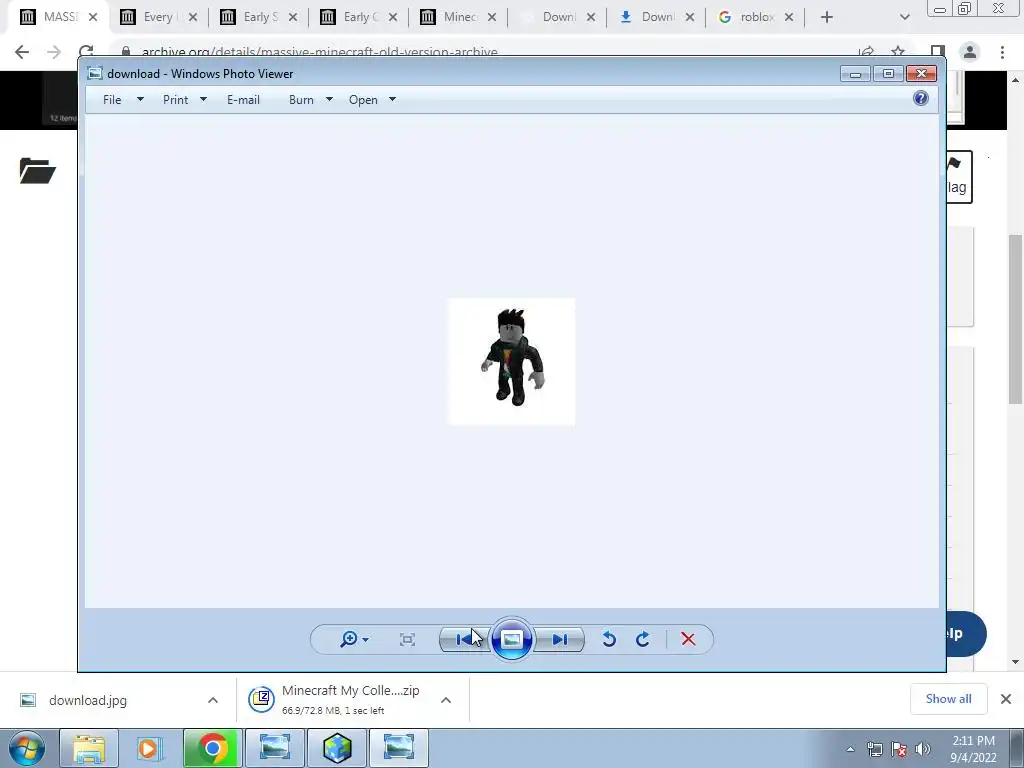The width and height of the screenshot is (1024, 768).
Task: Go to the next photo
Action: click(x=559, y=639)
